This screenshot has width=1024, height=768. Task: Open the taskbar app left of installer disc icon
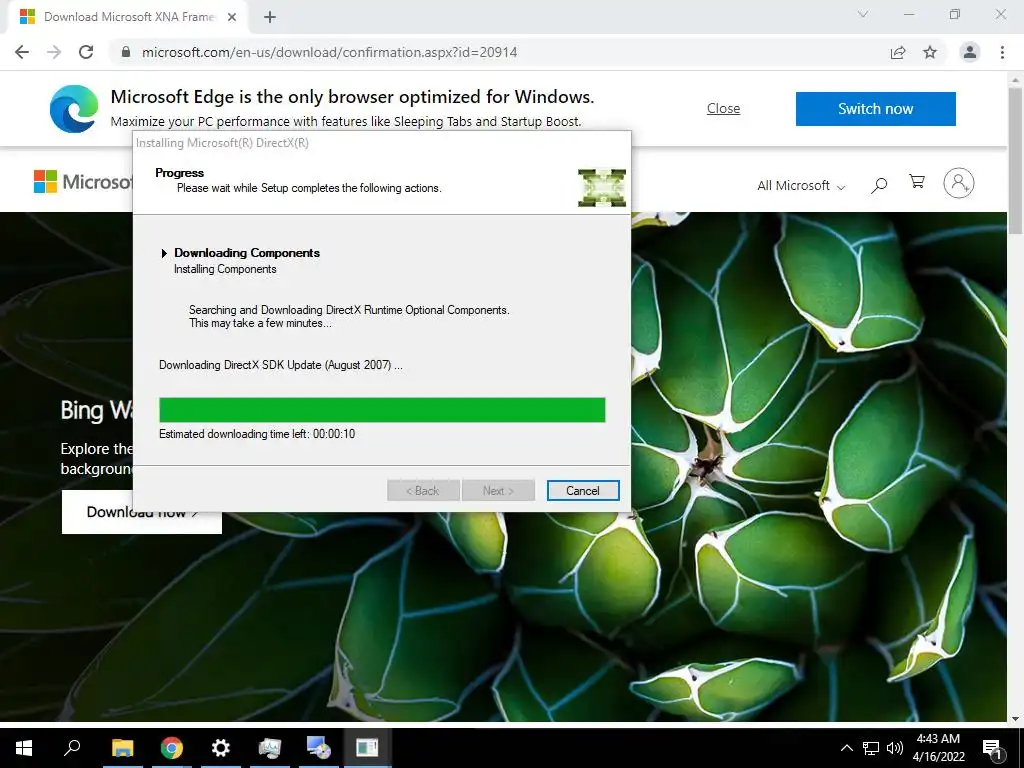(269, 748)
